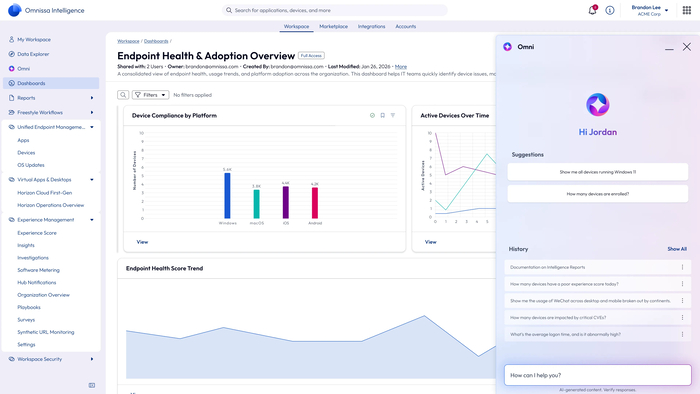Collapse the Unified Endpoint Management section
This screenshot has width=700, height=394.
point(92,127)
